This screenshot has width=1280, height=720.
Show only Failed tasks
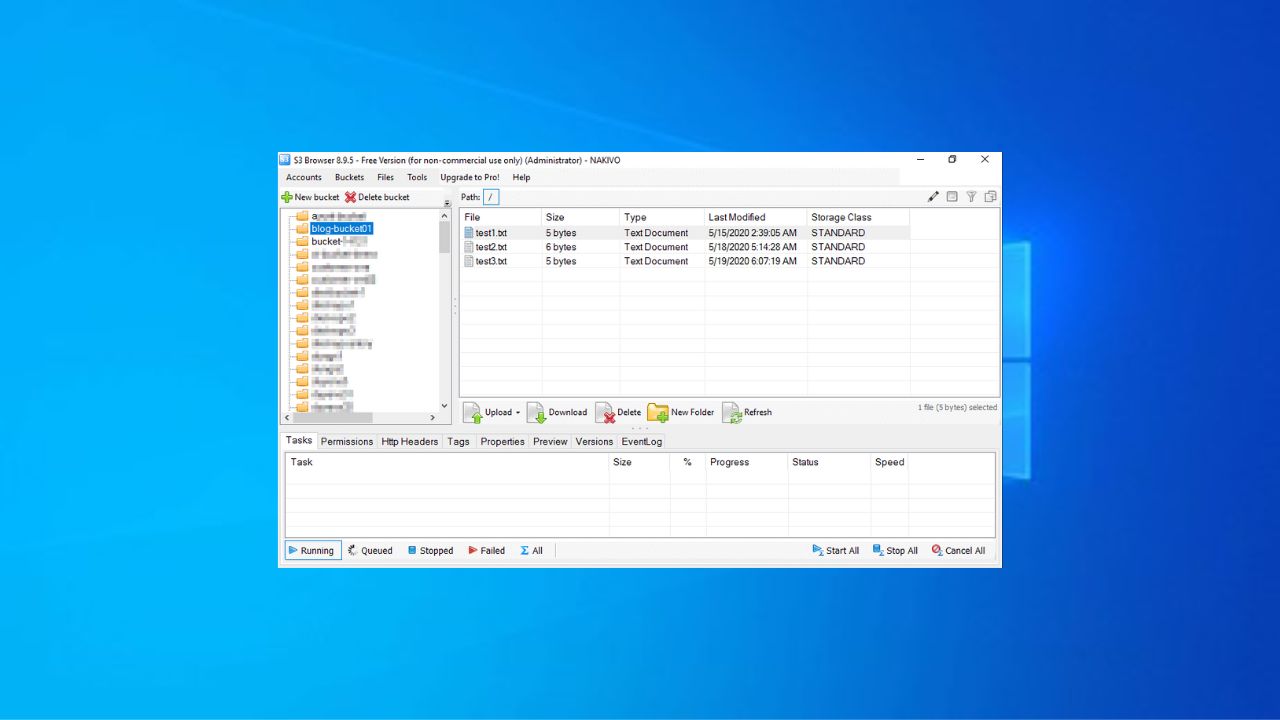[486, 550]
